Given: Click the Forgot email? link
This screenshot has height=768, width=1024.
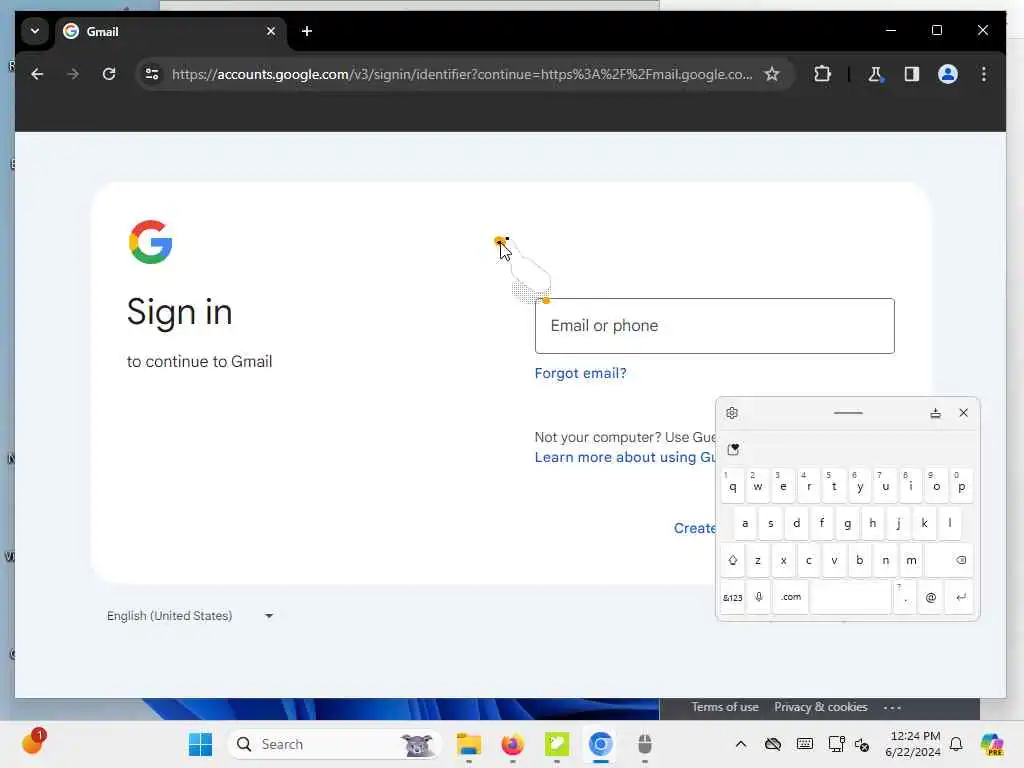Looking at the screenshot, I should pos(581,374).
